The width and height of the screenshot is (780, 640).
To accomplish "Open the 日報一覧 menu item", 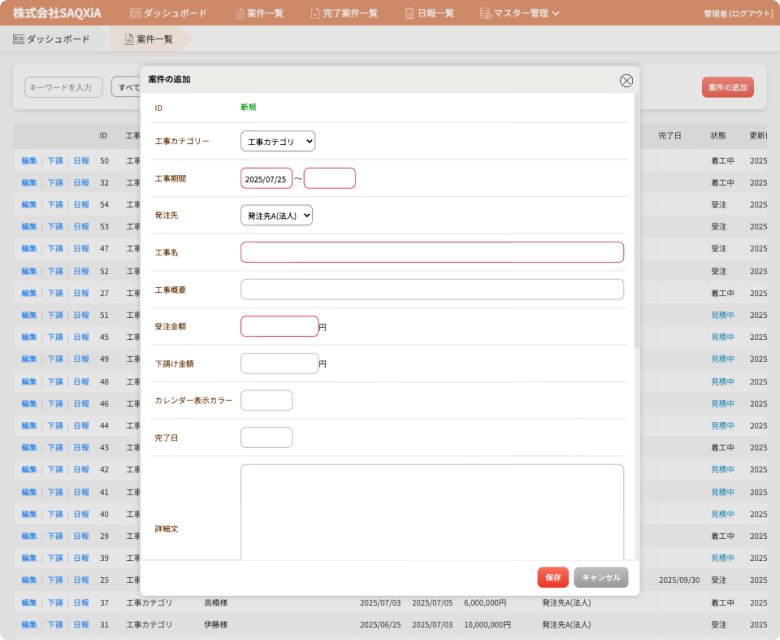I will click(x=430, y=13).
